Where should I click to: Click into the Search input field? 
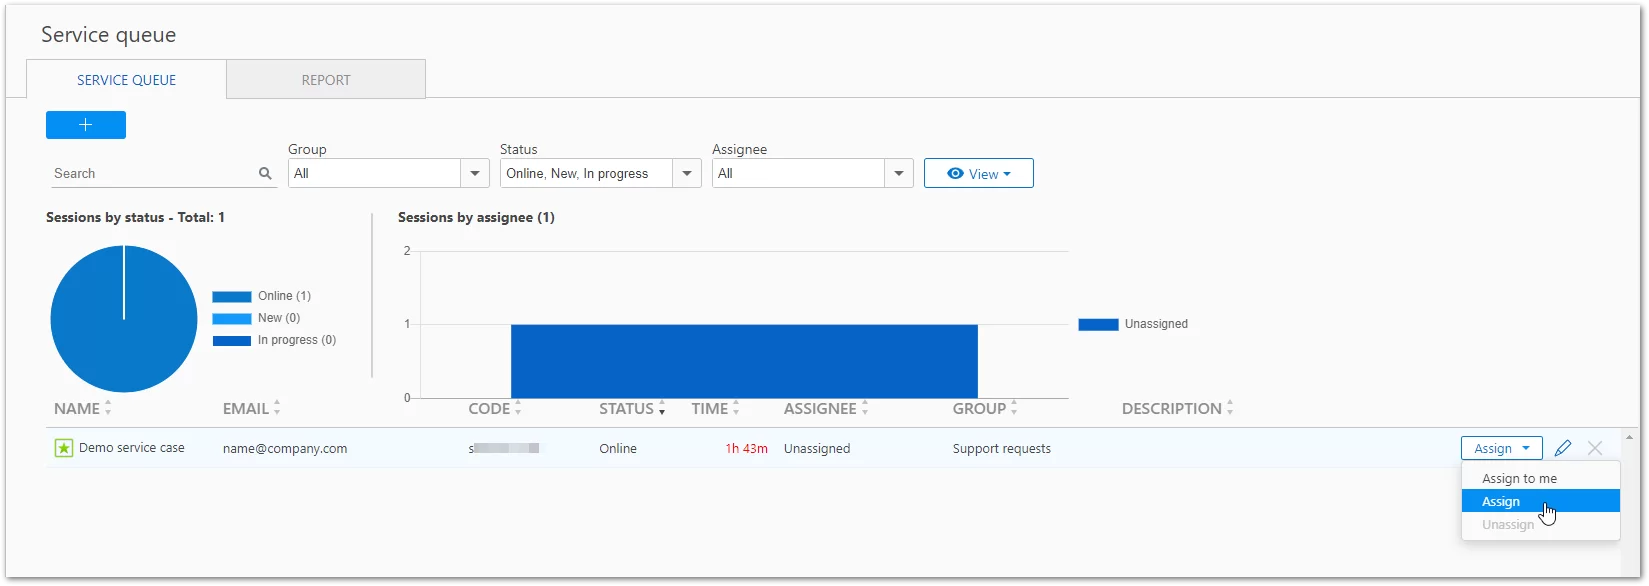coord(150,173)
